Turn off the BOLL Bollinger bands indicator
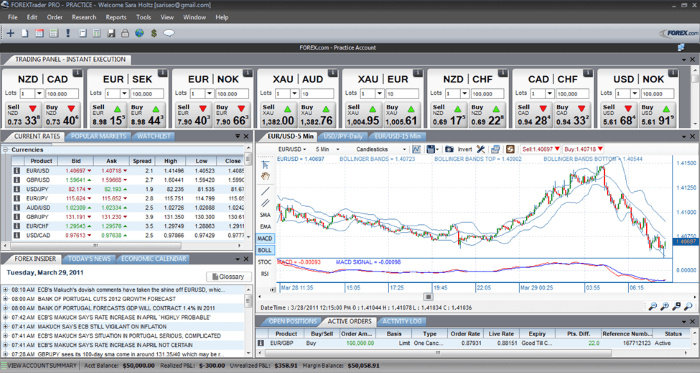 coord(265,250)
